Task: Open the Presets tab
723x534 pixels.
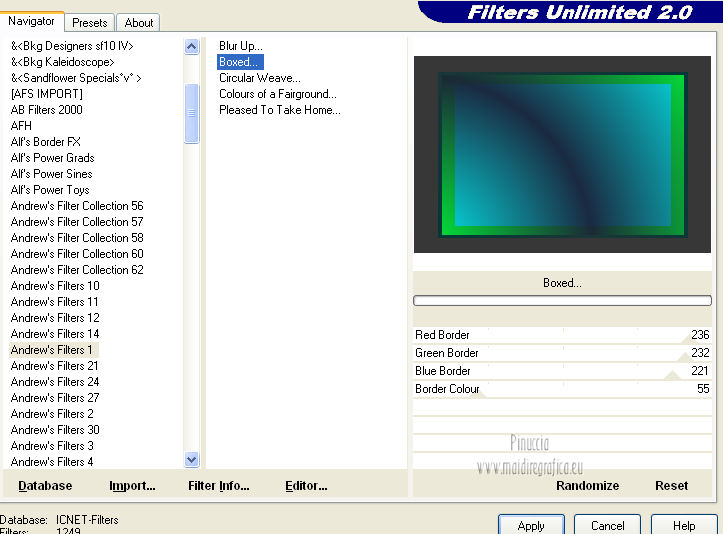Action: pyautogui.click(x=89, y=23)
